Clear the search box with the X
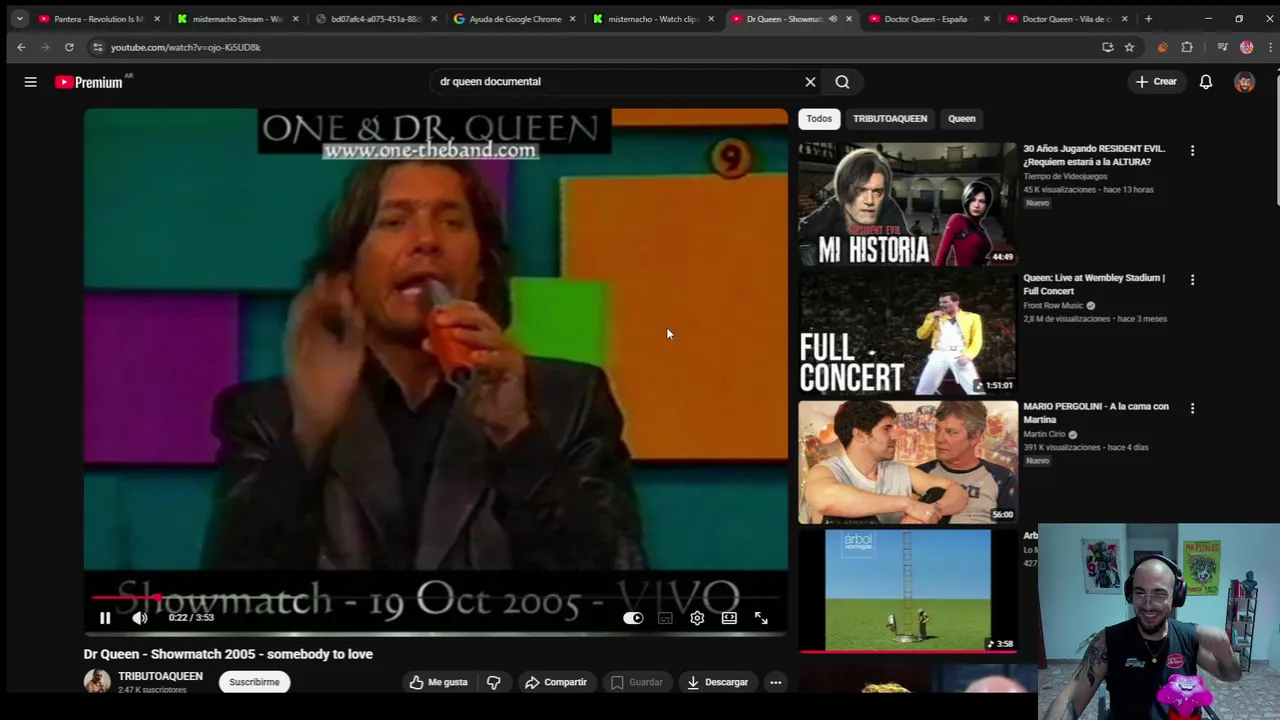Screen dimensions: 1280x720 click(x=810, y=82)
